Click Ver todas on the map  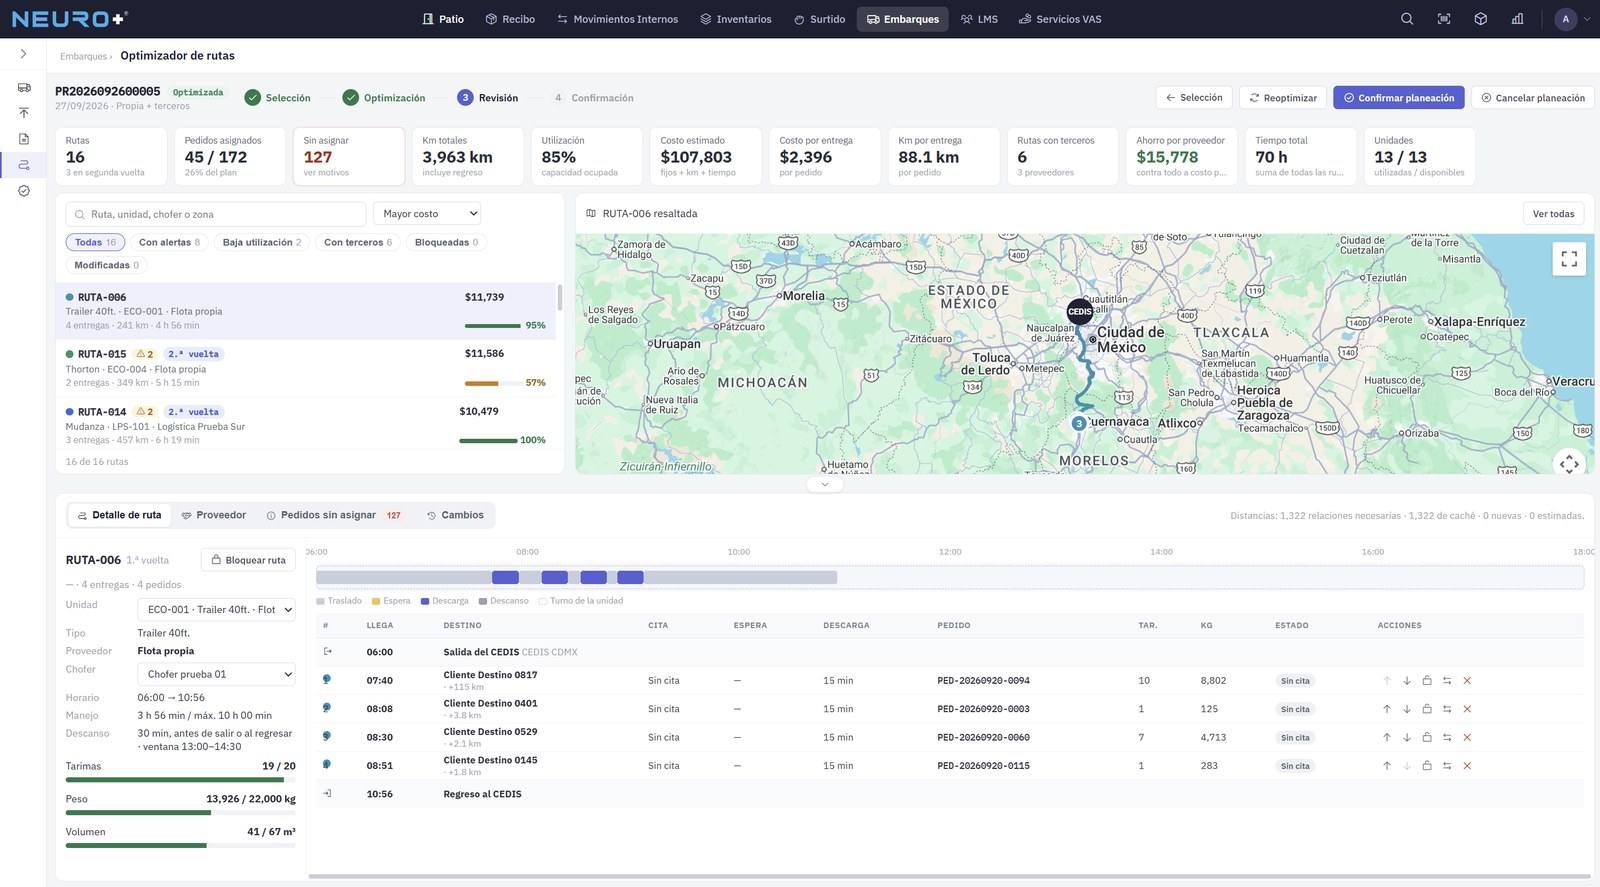click(1553, 214)
